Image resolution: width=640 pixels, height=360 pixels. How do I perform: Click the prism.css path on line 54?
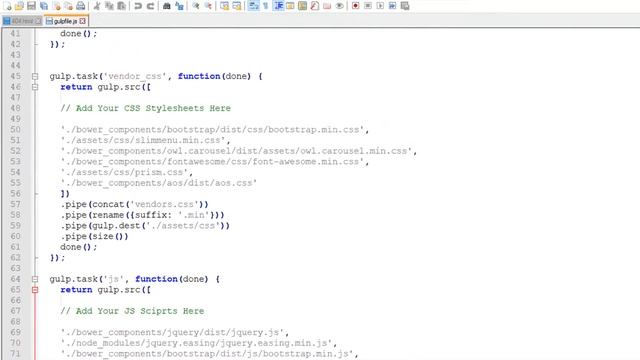coord(127,172)
